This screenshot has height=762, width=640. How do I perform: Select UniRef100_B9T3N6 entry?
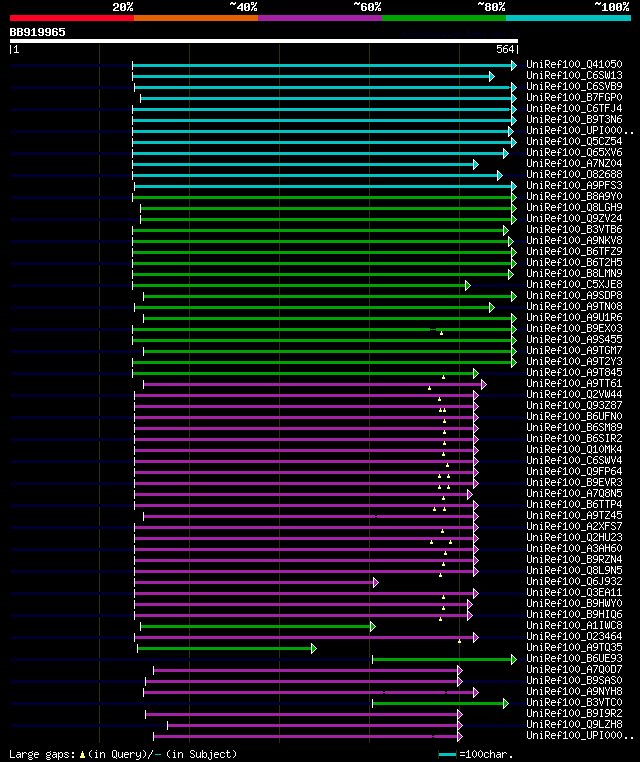pyautogui.click(x=574, y=120)
